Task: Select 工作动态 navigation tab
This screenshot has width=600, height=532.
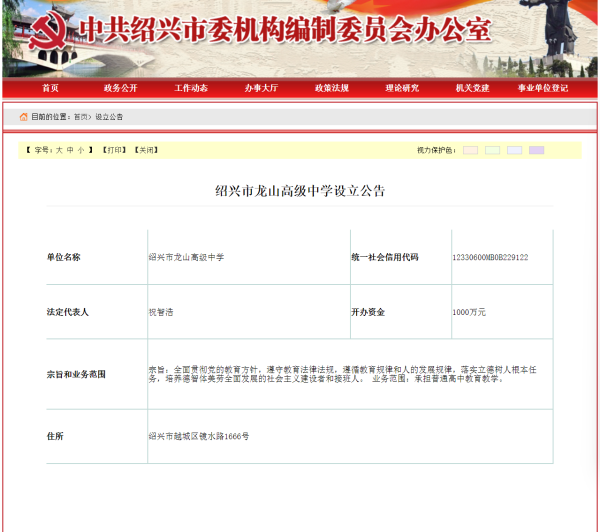Action: [x=191, y=88]
